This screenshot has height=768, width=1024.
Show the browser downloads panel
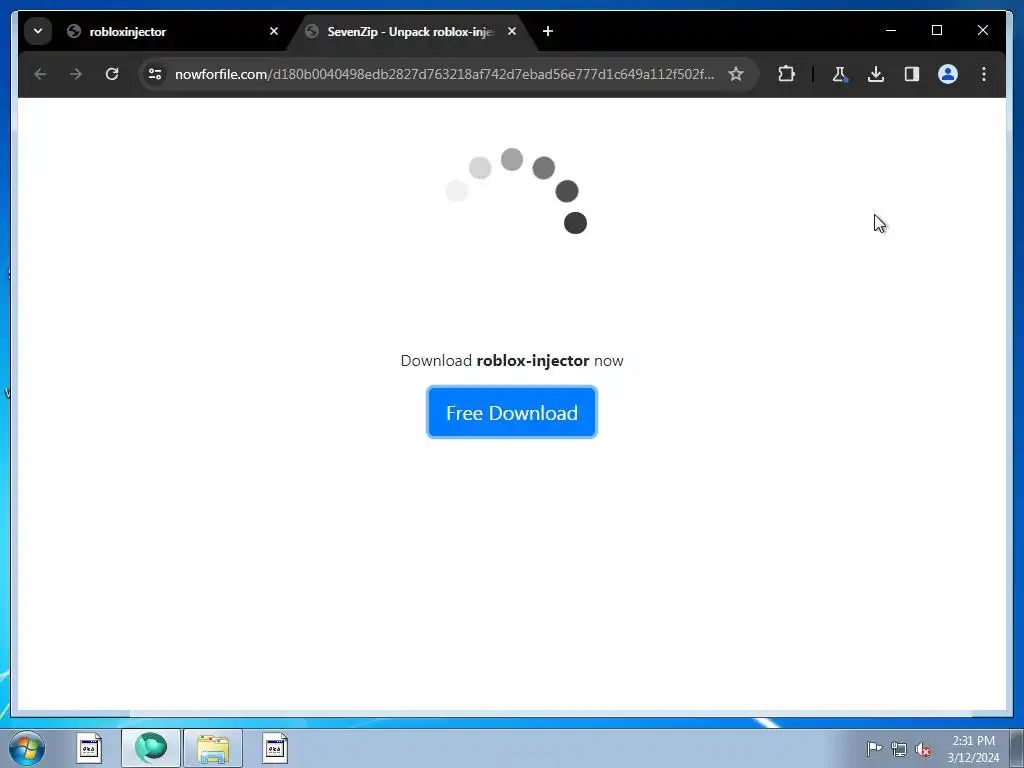tap(876, 74)
